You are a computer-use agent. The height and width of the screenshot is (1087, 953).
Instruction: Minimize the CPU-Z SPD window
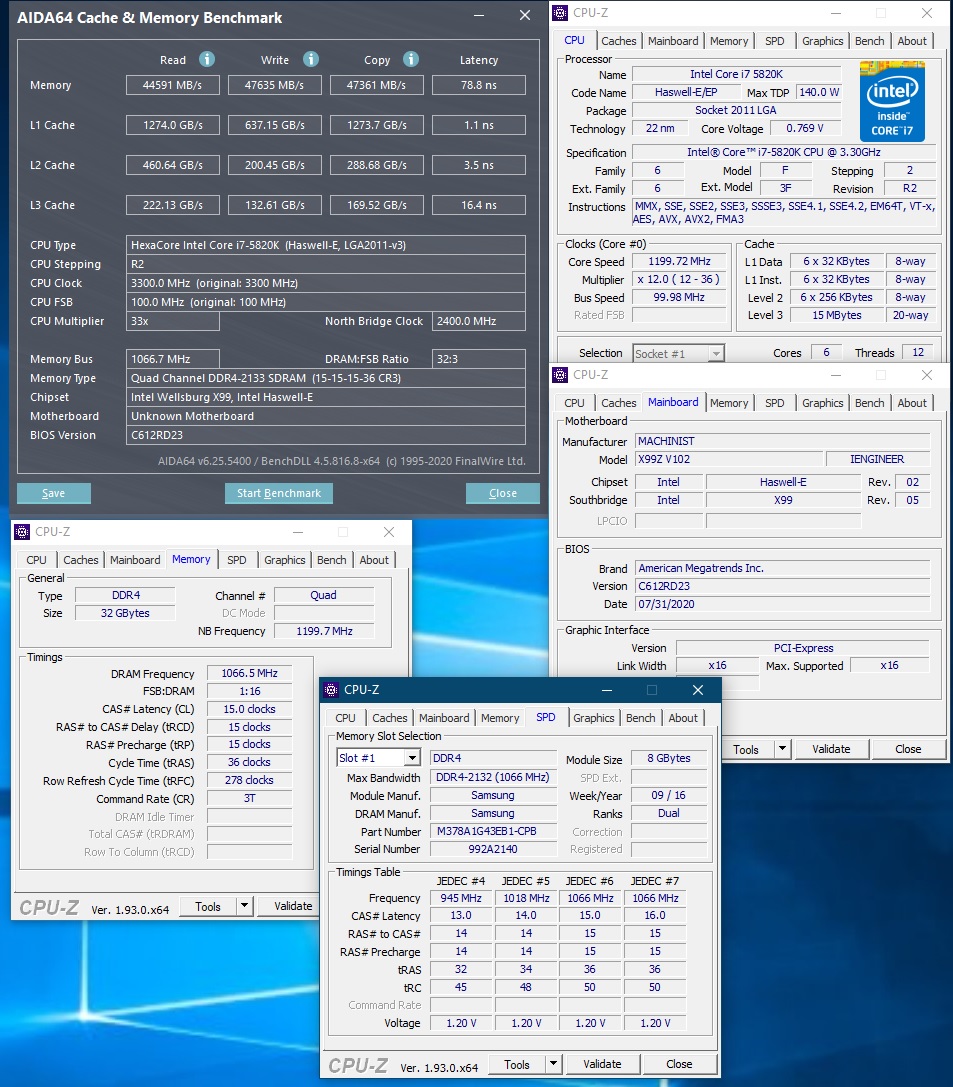(607, 690)
